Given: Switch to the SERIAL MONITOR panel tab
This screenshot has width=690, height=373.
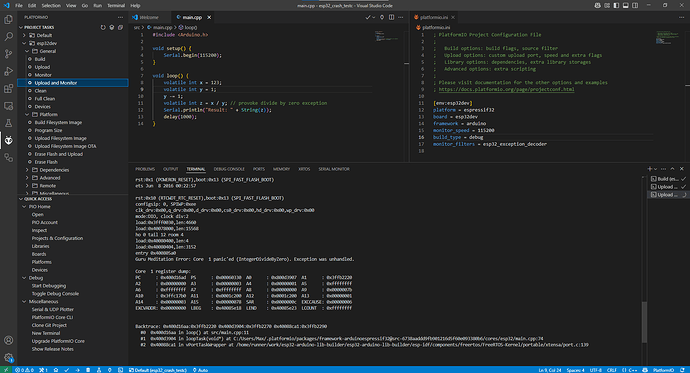Looking at the screenshot, I should [334, 169].
